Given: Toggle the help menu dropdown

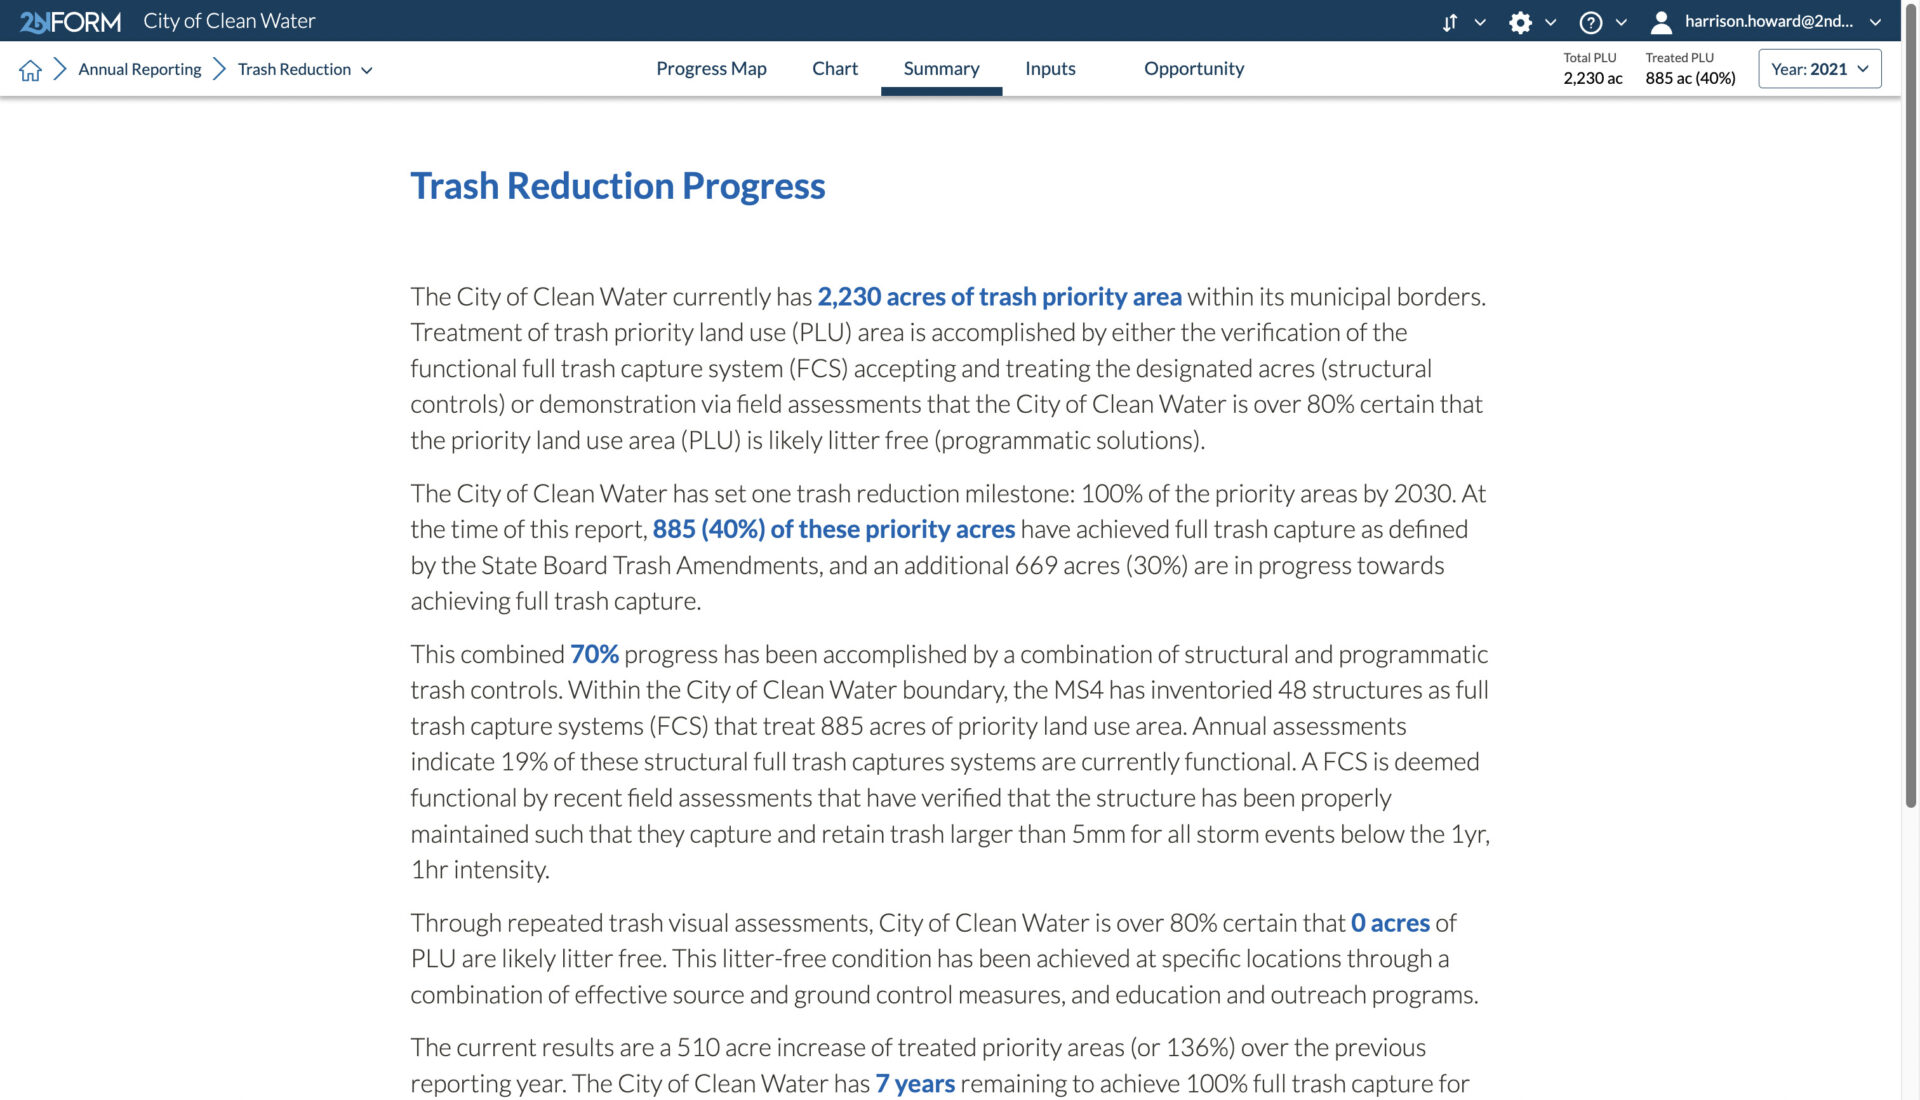Looking at the screenshot, I should pos(1619,20).
